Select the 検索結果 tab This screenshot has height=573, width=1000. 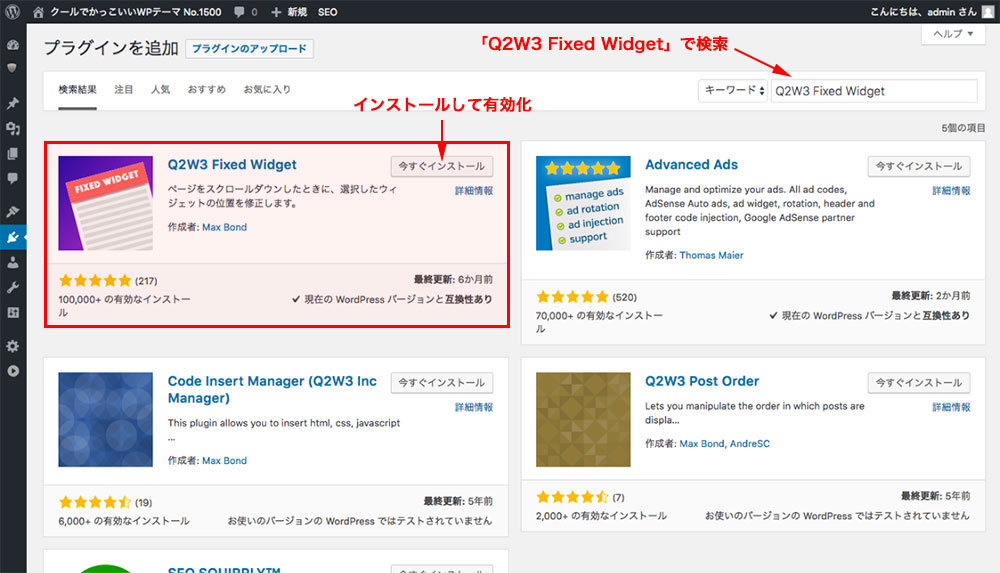click(x=77, y=89)
